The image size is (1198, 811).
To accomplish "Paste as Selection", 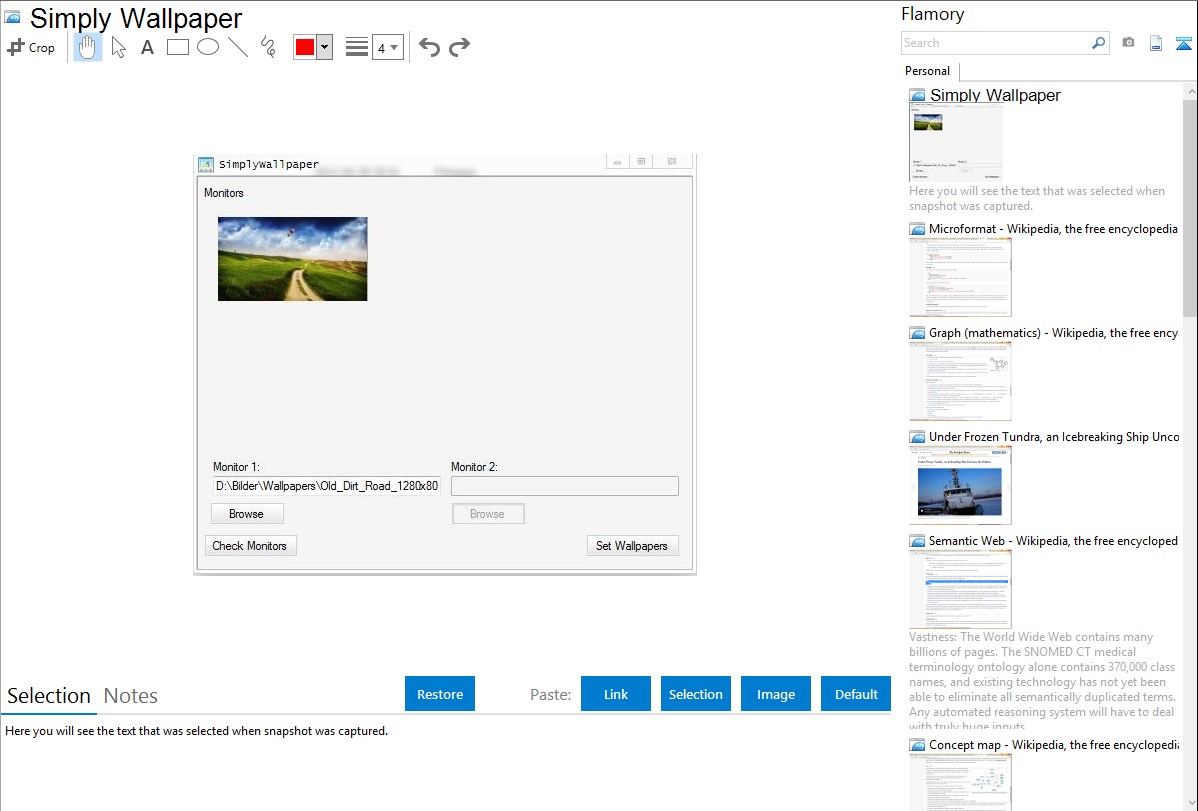I will pos(696,694).
